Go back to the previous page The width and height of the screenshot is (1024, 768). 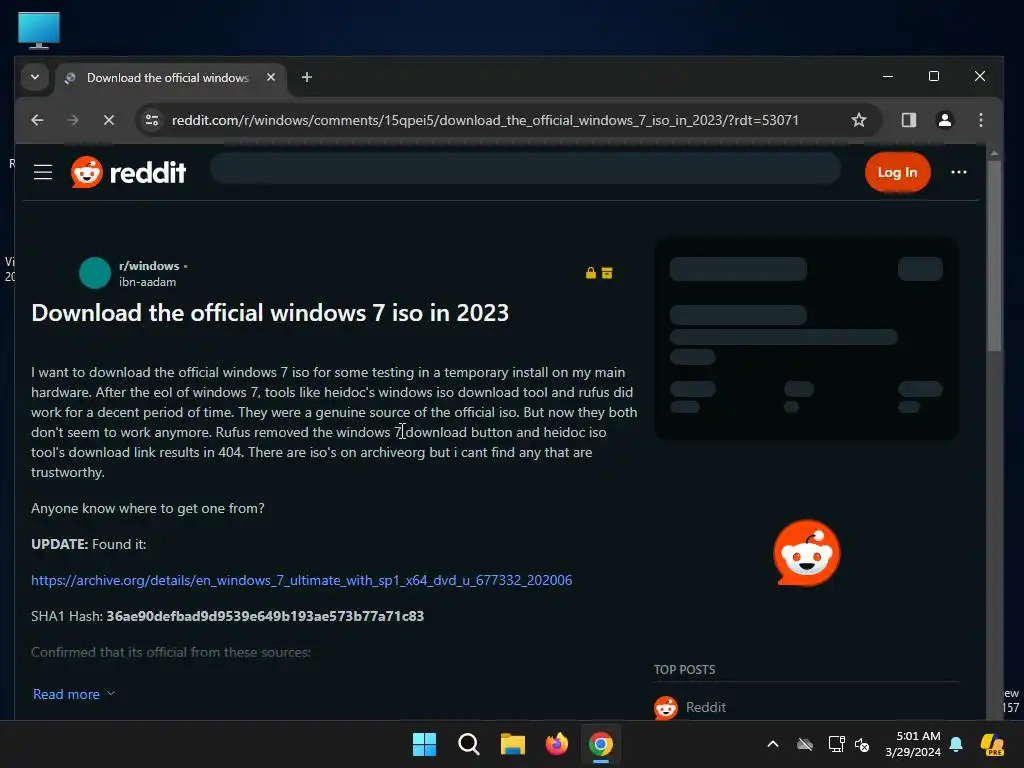(37, 120)
